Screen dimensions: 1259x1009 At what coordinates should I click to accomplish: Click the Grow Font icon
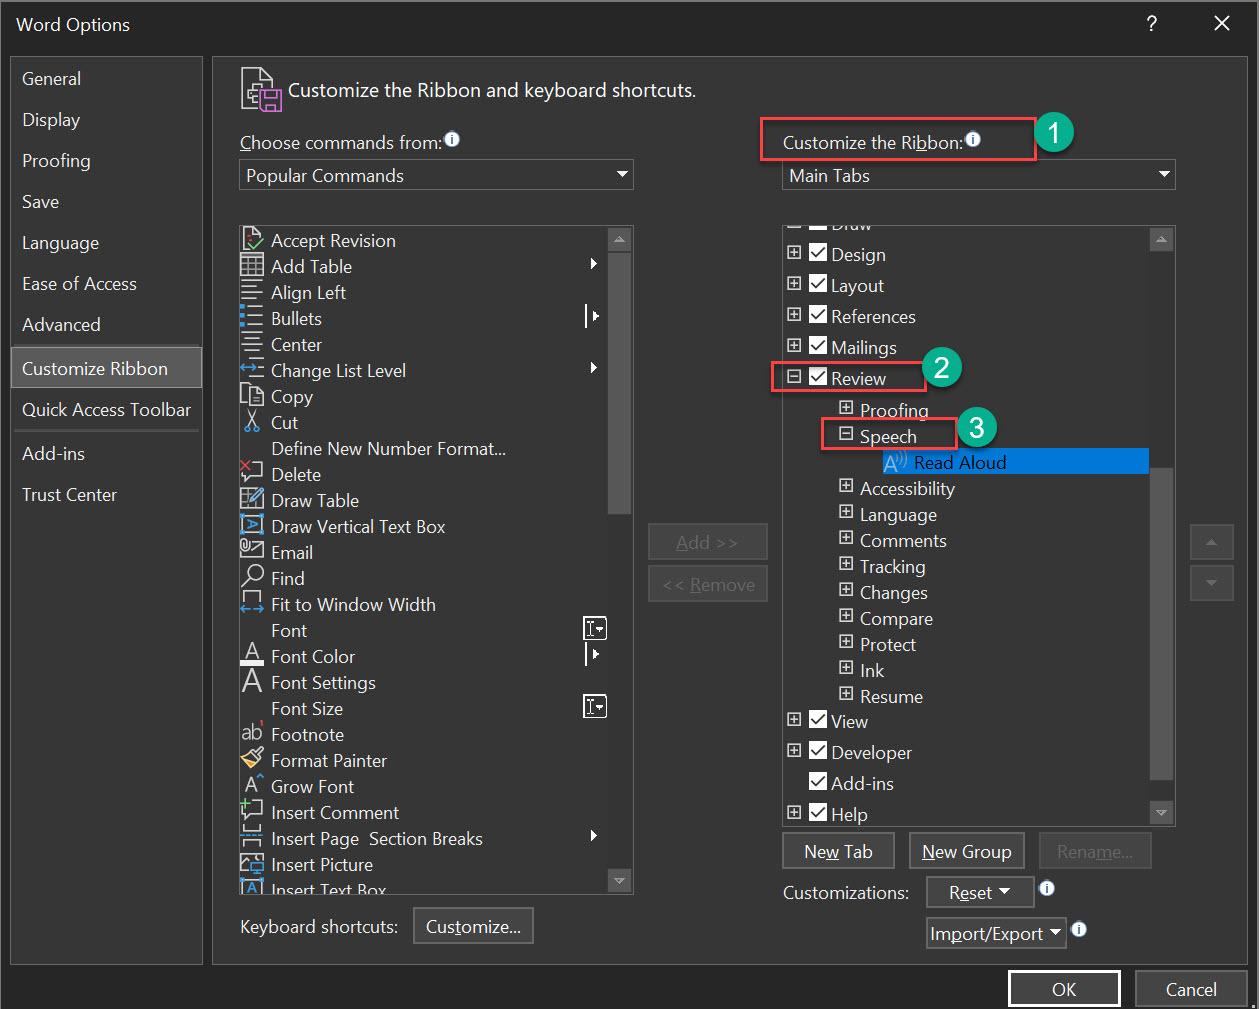point(252,786)
